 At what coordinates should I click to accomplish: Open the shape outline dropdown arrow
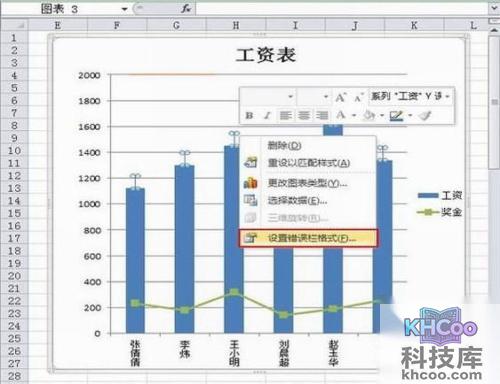point(410,116)
